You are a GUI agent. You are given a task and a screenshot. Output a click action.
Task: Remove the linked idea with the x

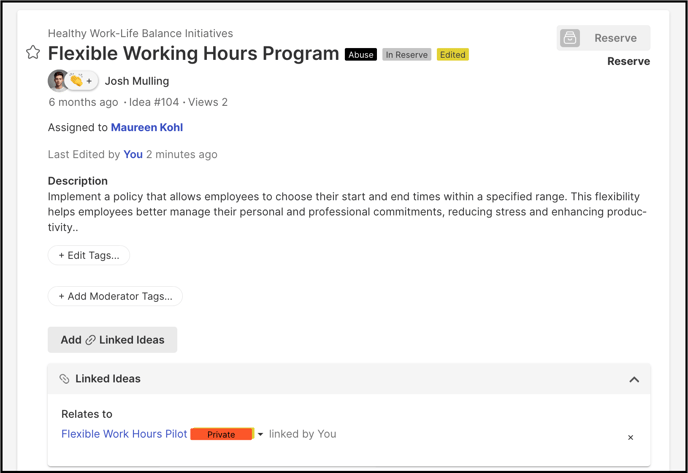tap(630, 437)
